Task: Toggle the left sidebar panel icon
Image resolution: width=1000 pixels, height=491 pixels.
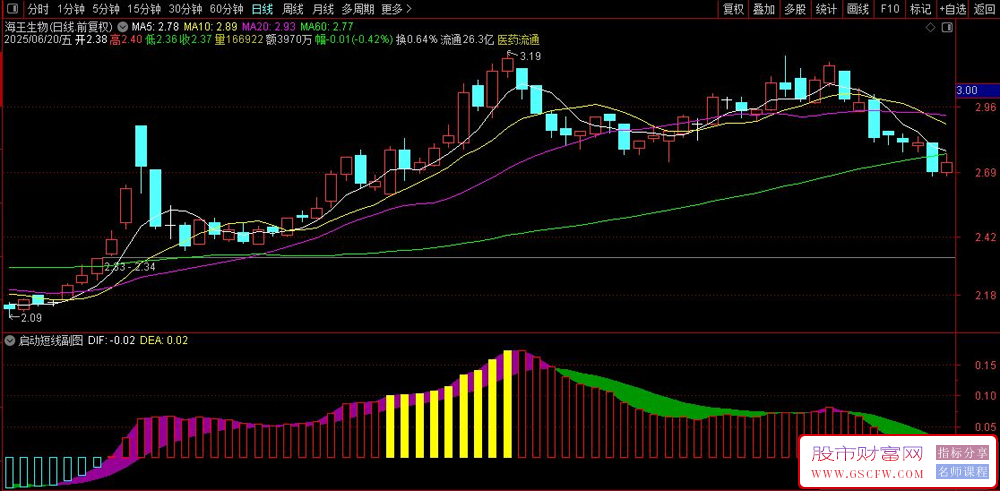Action: [x=12, y=9]
